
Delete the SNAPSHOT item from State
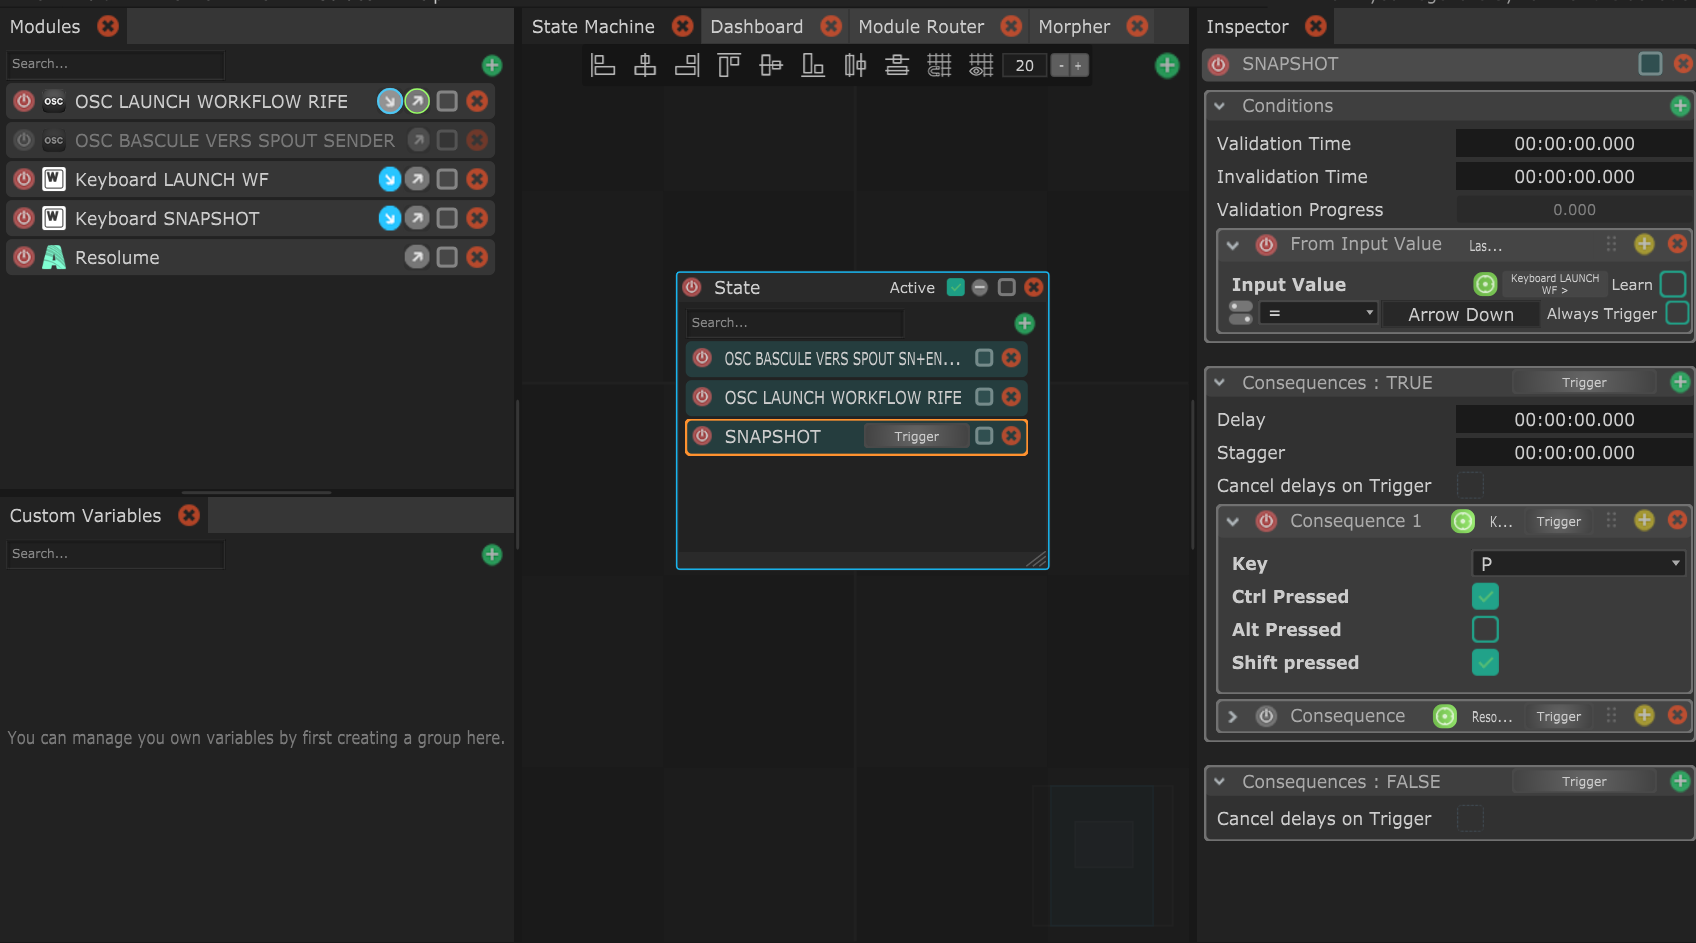pyautogui.click(x=1012, y=436)
